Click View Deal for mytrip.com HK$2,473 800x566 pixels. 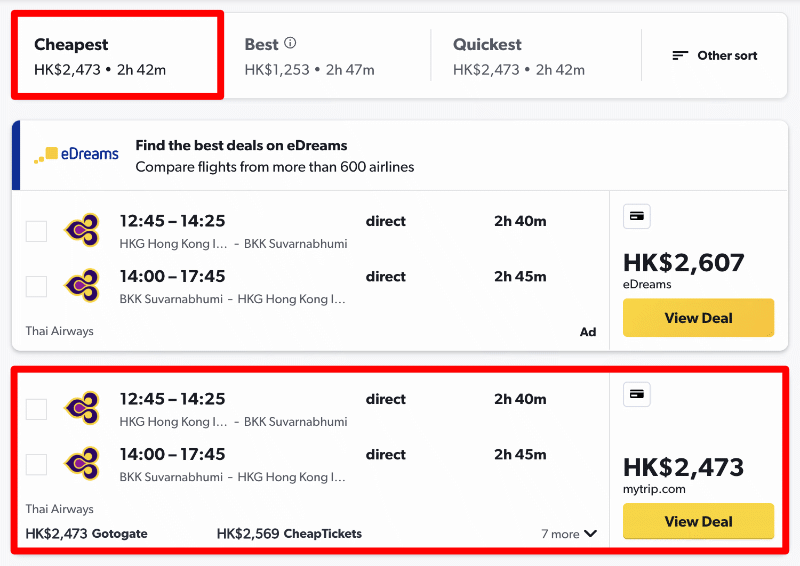tap(698, 521)
